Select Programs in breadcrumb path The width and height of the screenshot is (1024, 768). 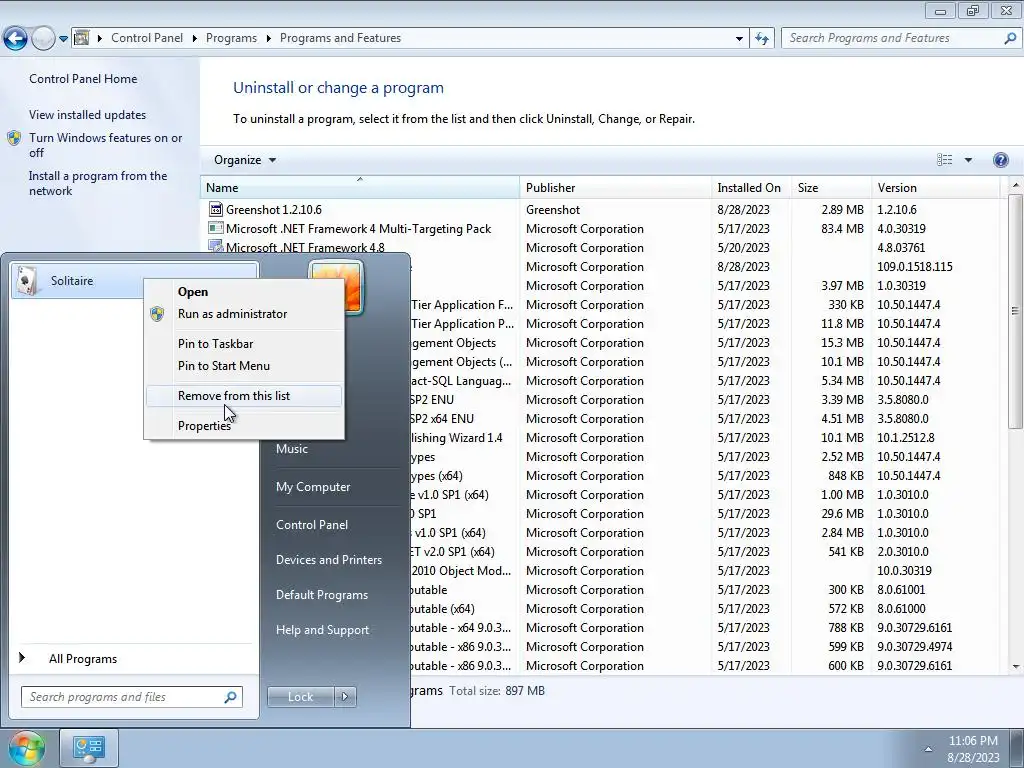click(x=231, y=38)
